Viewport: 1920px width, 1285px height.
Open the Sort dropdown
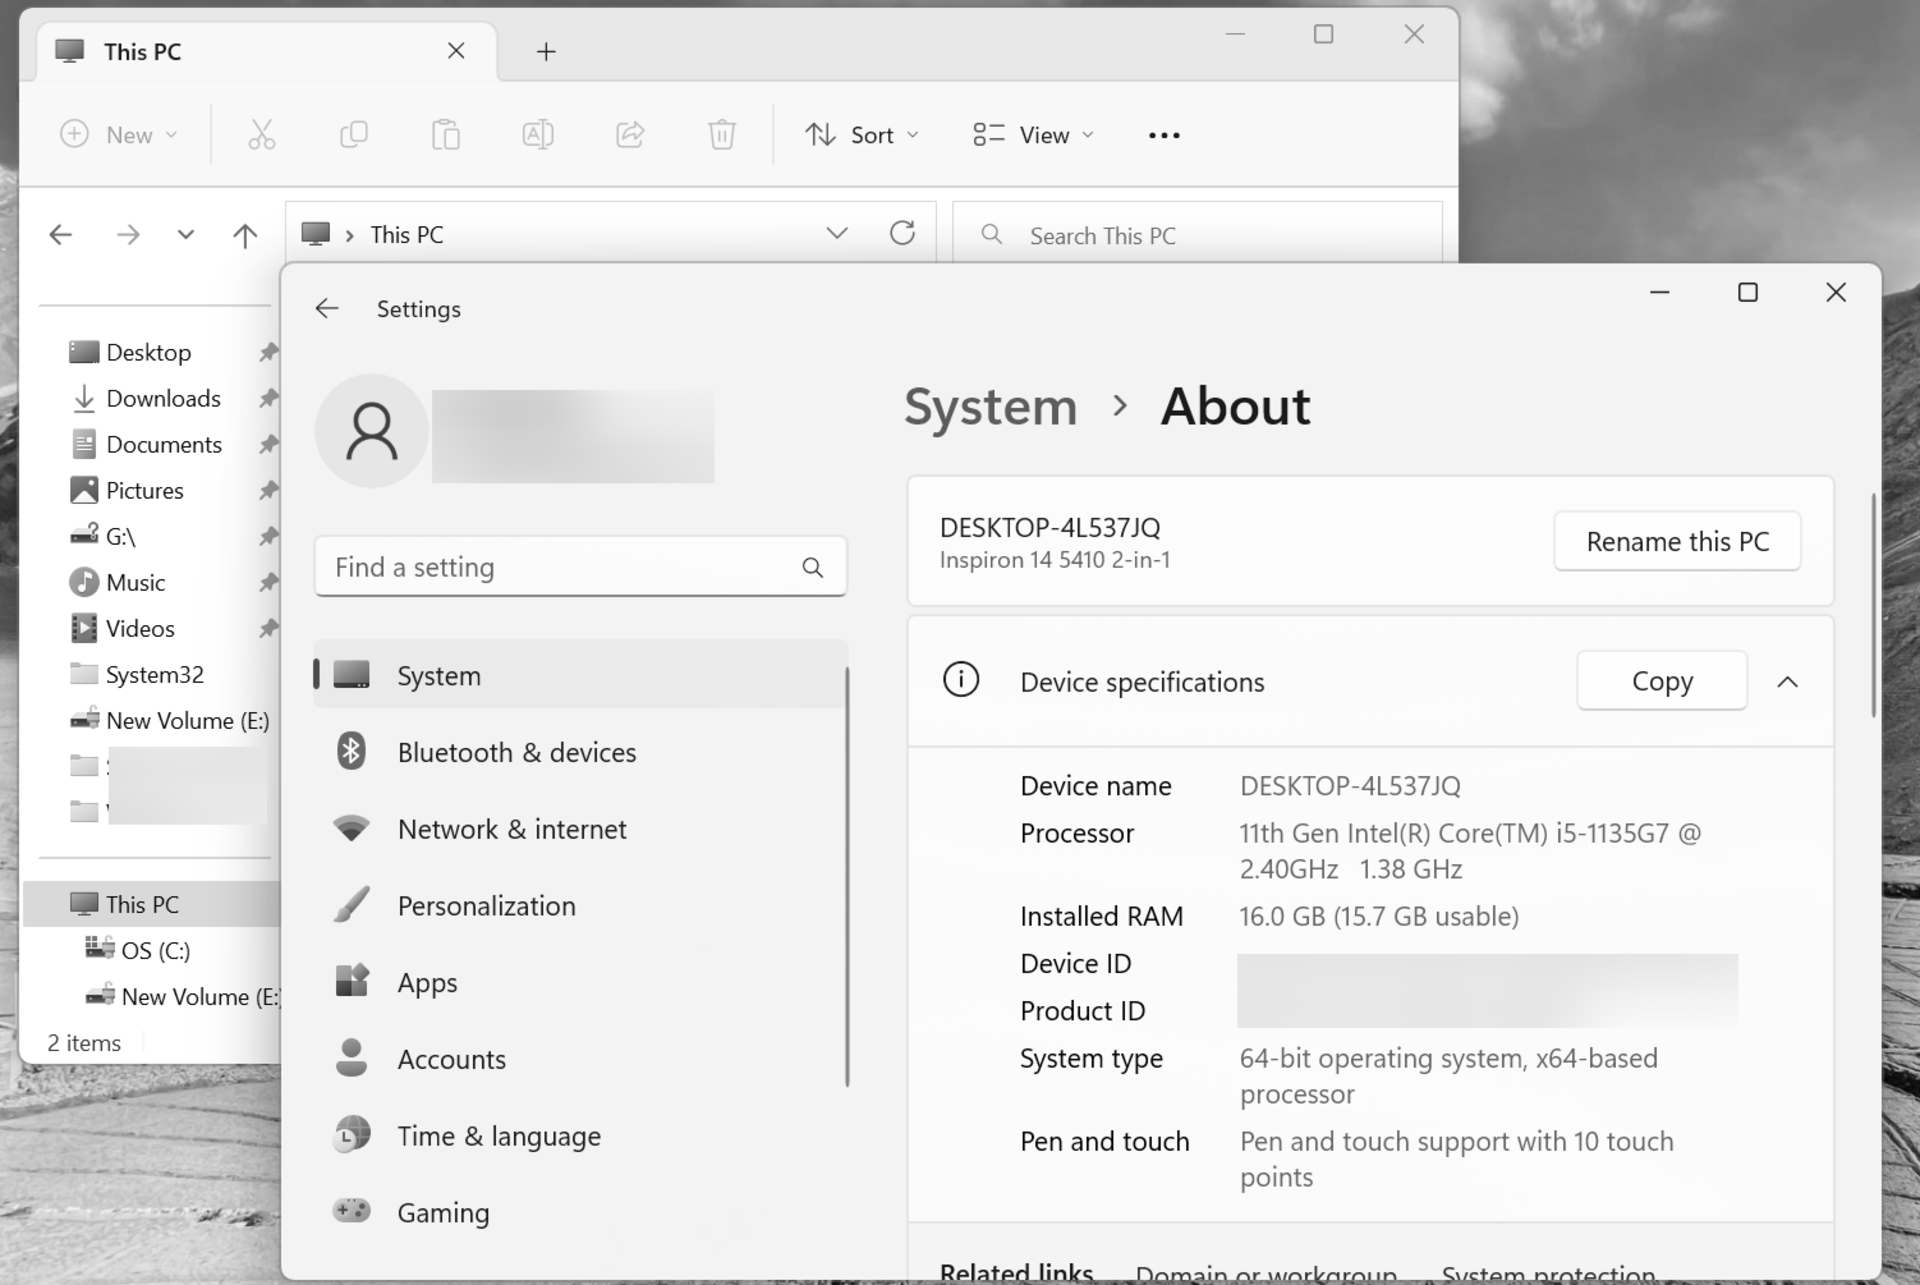[862, 135]
